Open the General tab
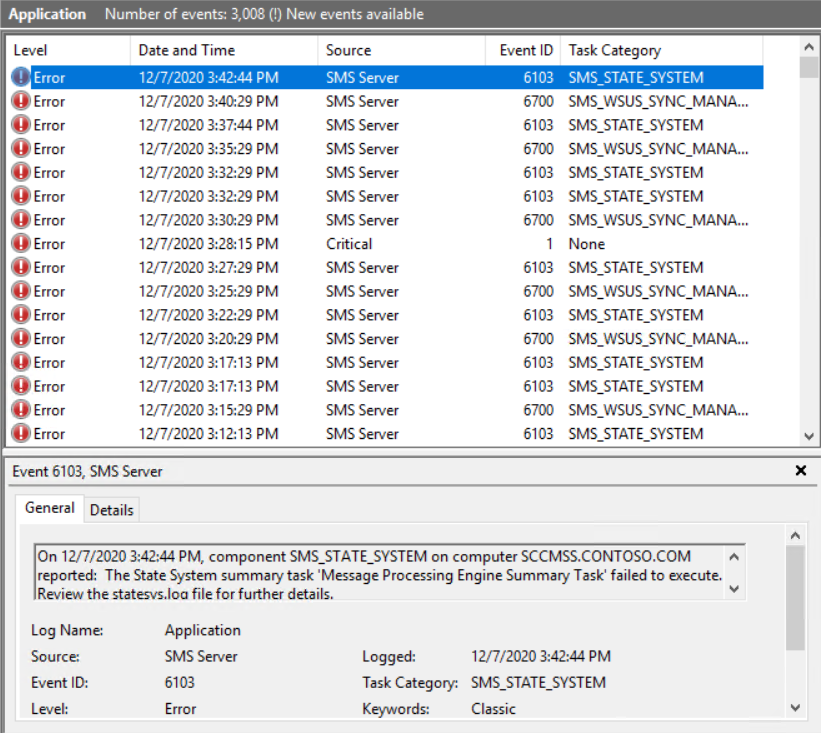The image size is (821, 733). pos(50,508)
